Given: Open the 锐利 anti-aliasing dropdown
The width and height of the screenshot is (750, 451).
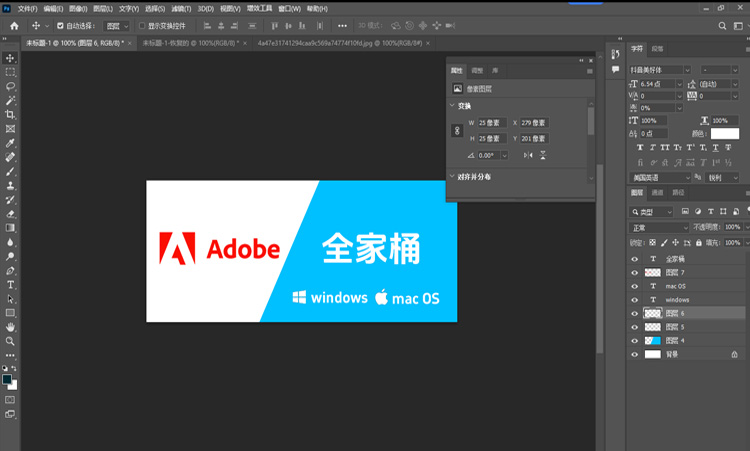Looking at the screenshot, I should [x=722, y=177].
